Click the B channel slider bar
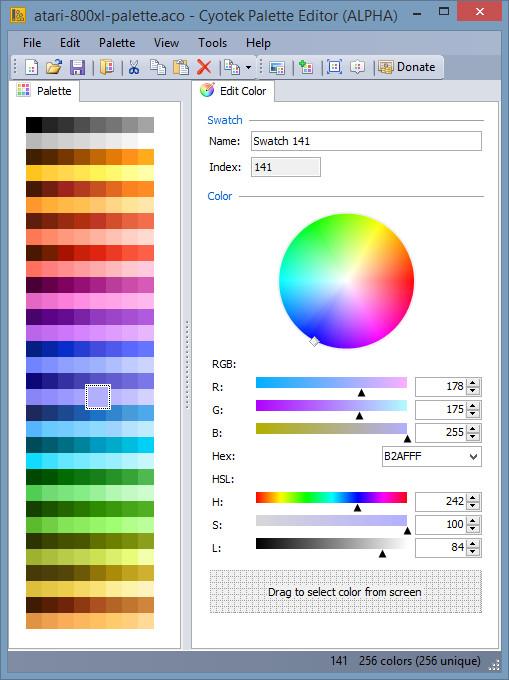Screen dimensions: 509x680 point(331,428)
